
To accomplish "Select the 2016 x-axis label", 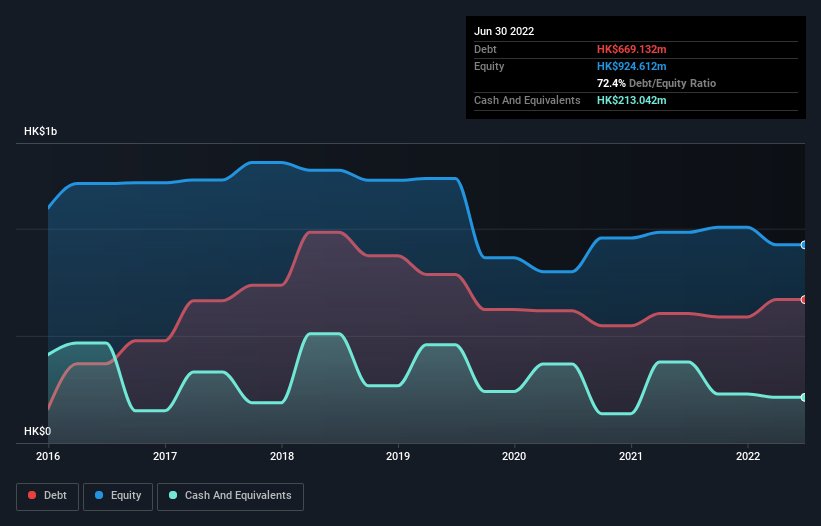I will coord(48,456).
